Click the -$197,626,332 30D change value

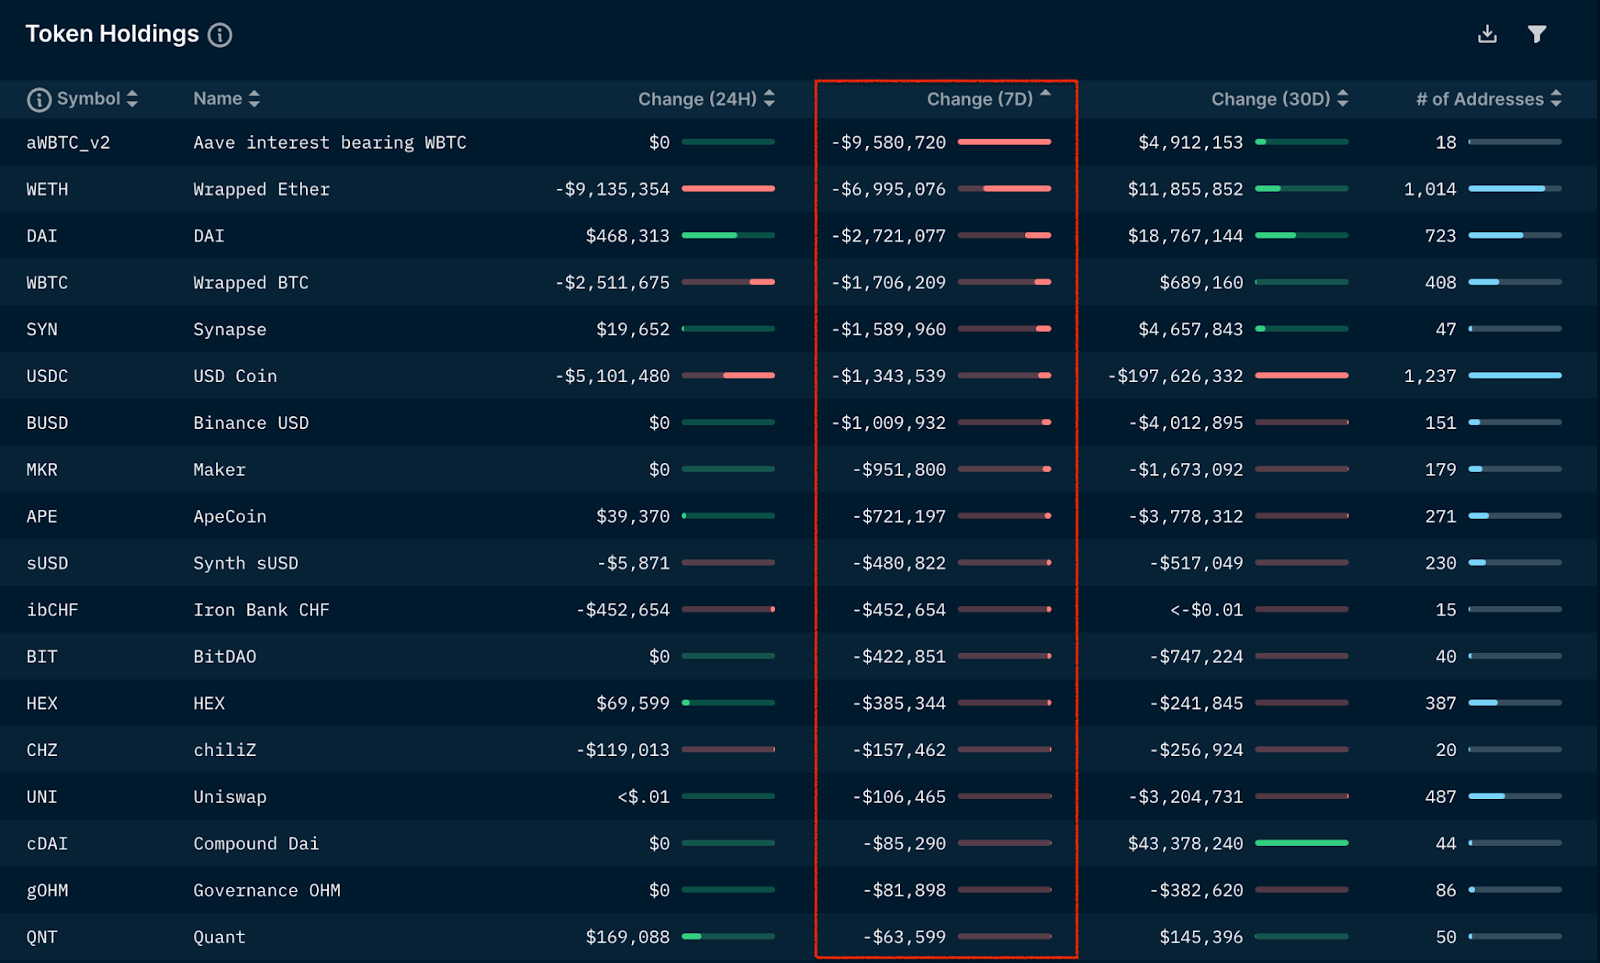(x=1175, y=376)
